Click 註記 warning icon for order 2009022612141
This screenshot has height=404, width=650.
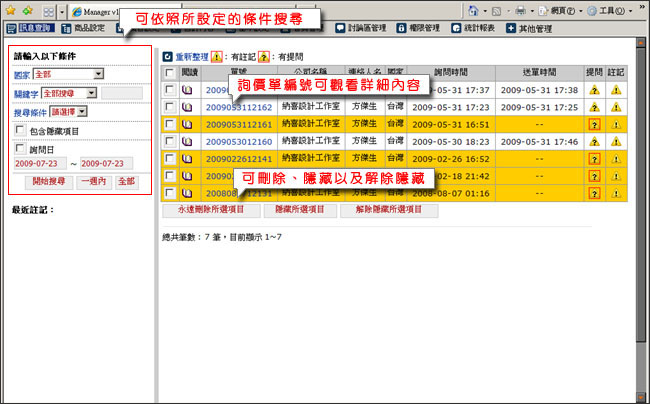(x=616, y=159)
